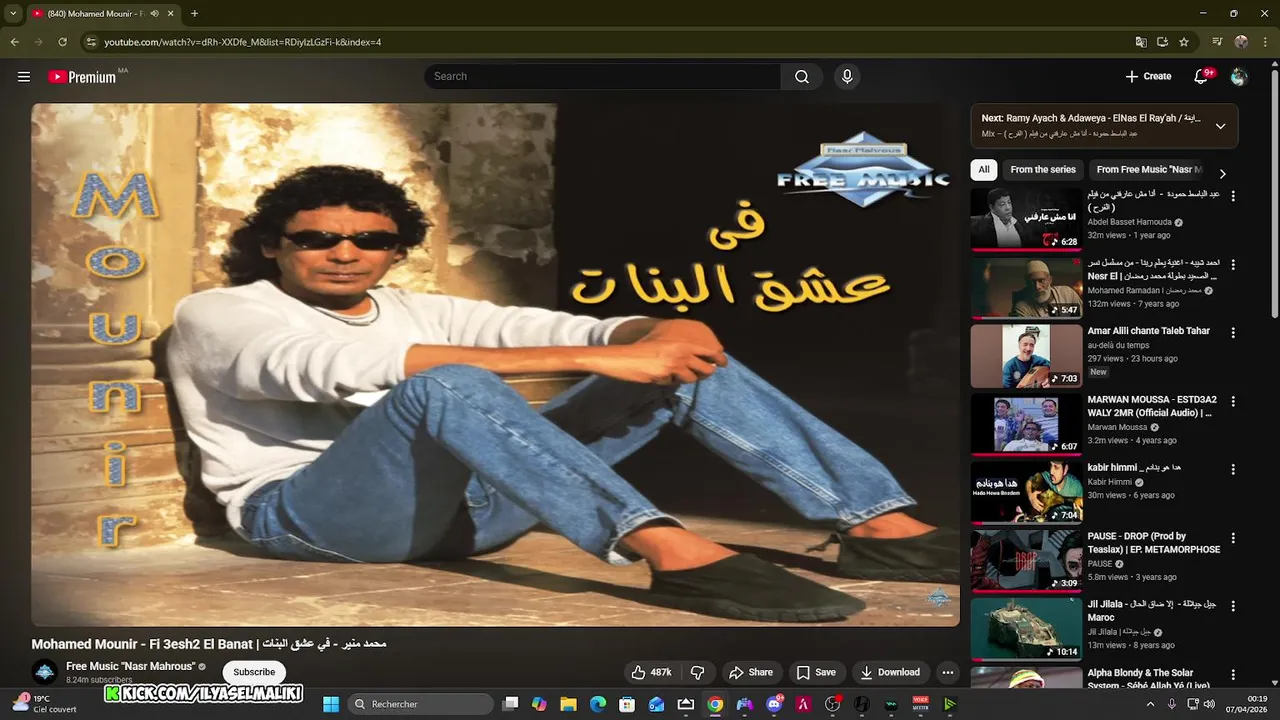Open more actions menu under video

click(948, 672)
